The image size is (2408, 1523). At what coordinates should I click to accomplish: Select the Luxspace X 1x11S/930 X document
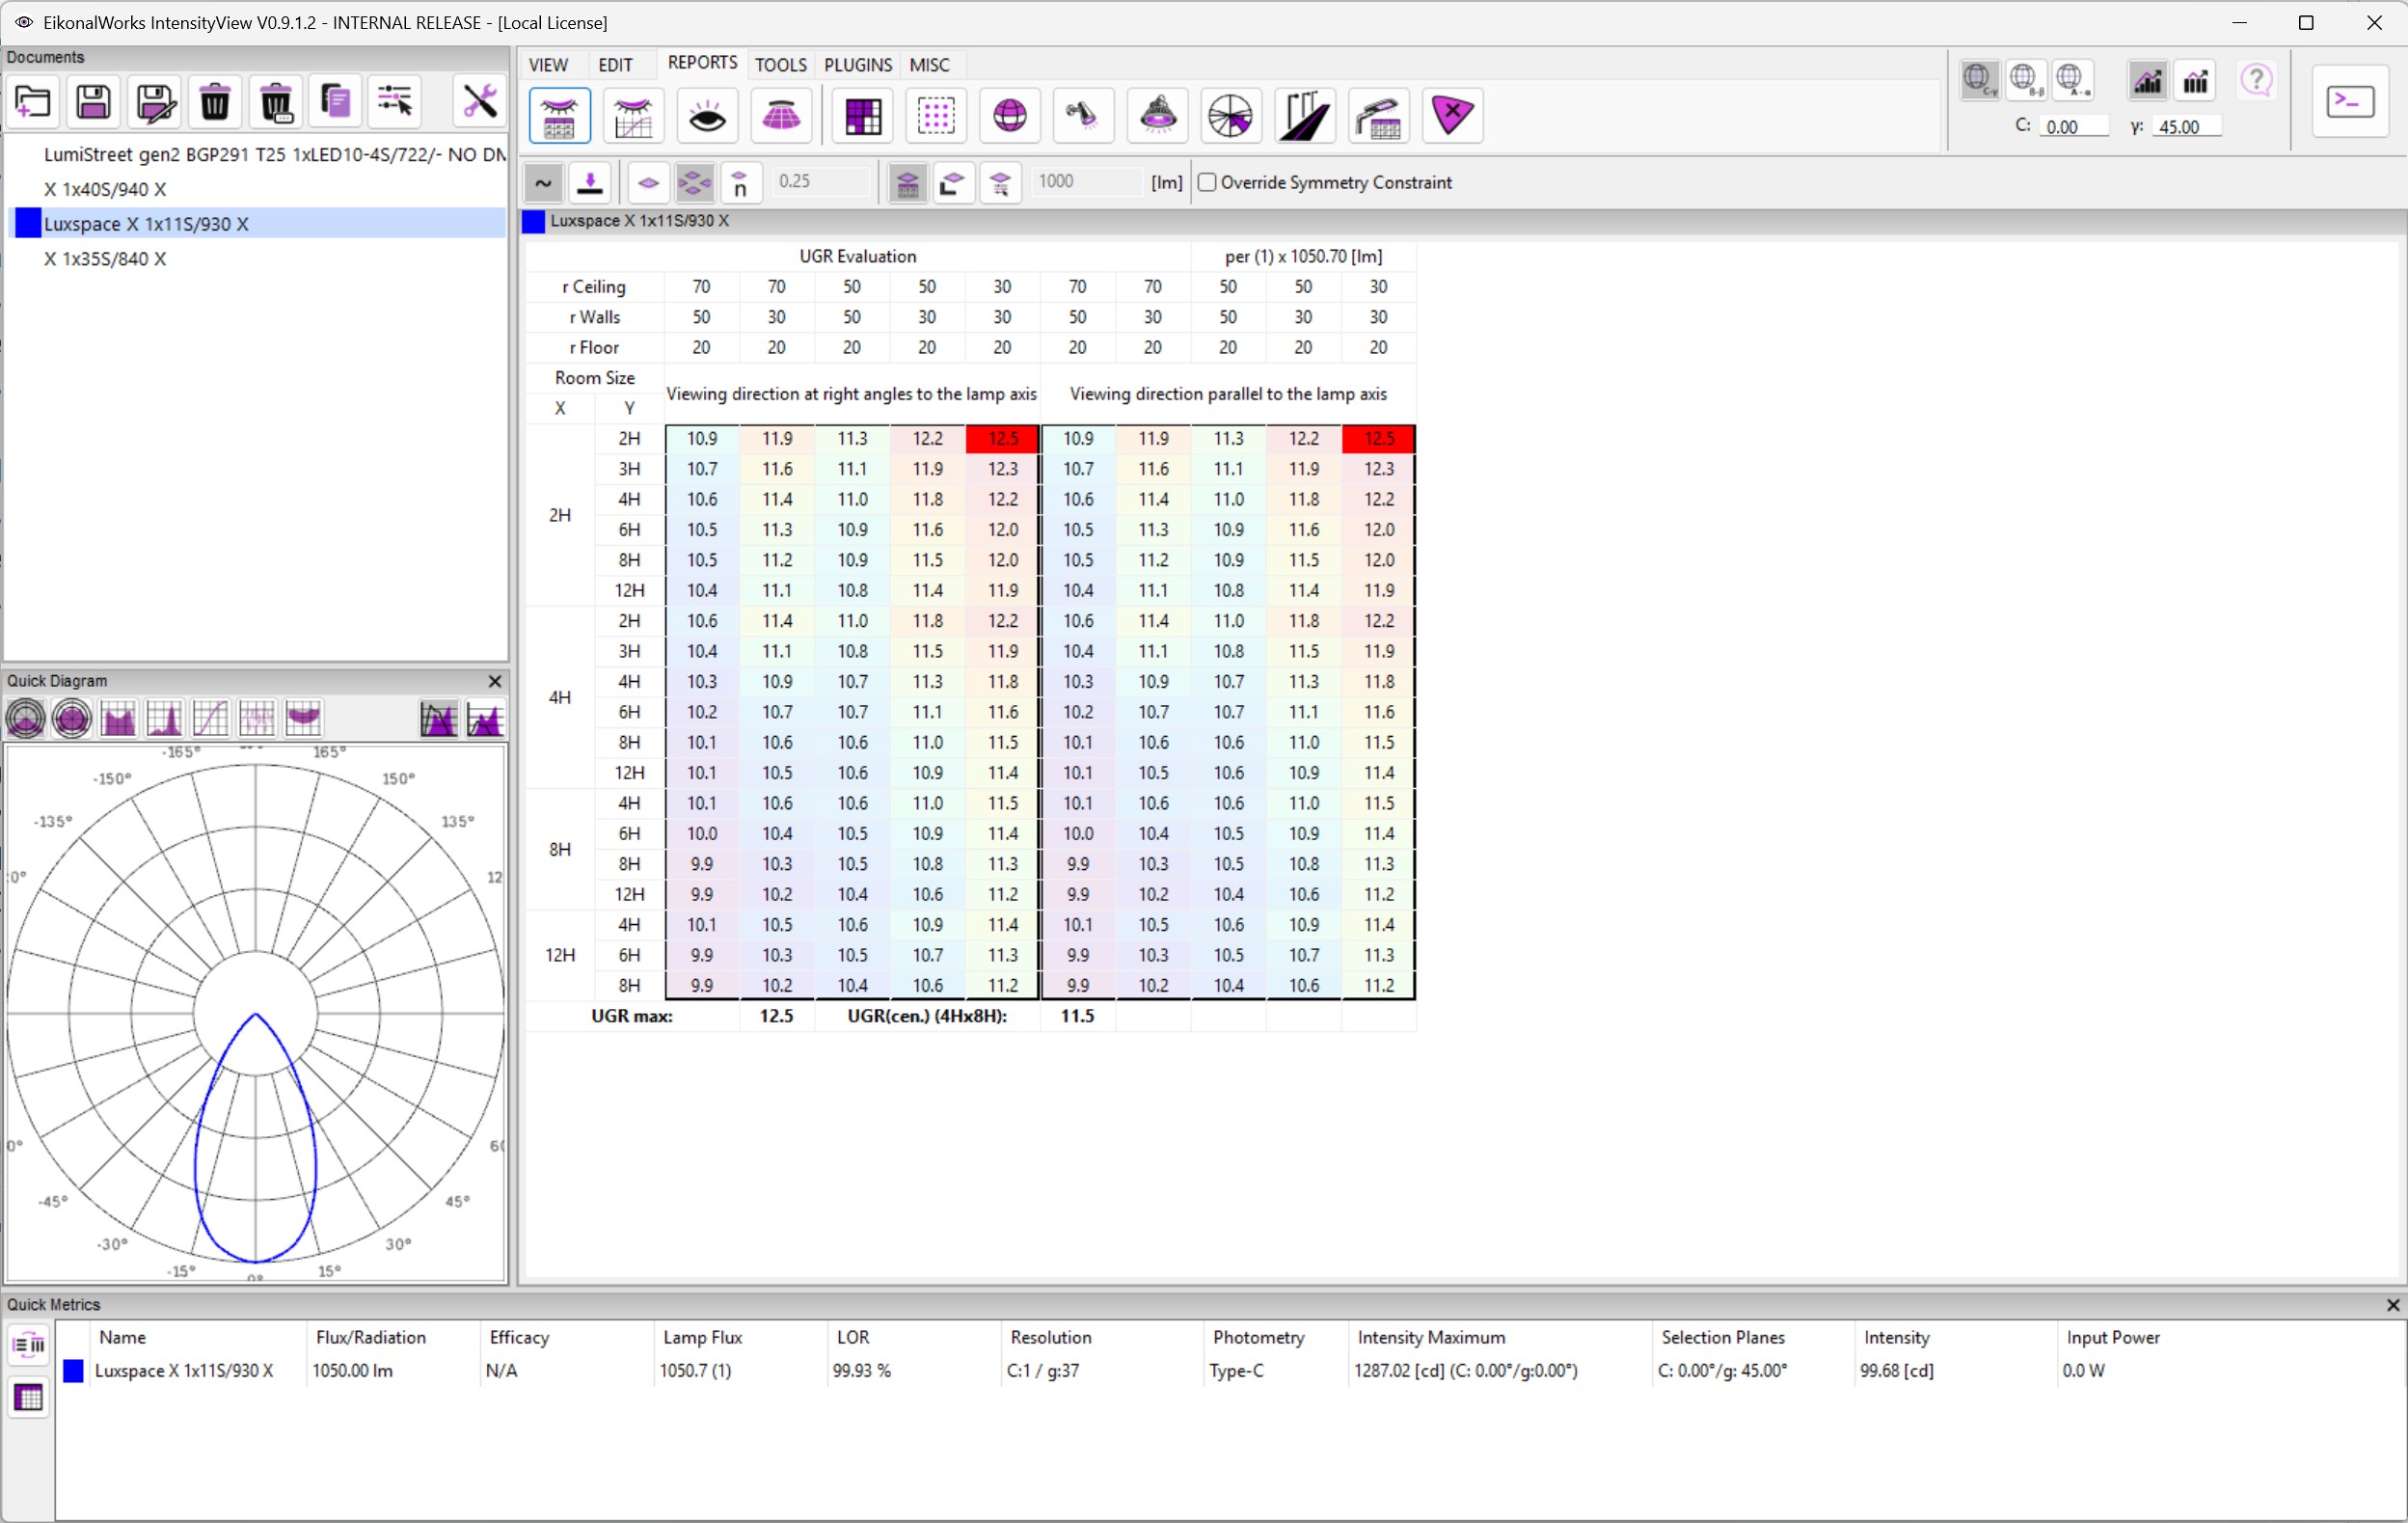coord(257,224)
